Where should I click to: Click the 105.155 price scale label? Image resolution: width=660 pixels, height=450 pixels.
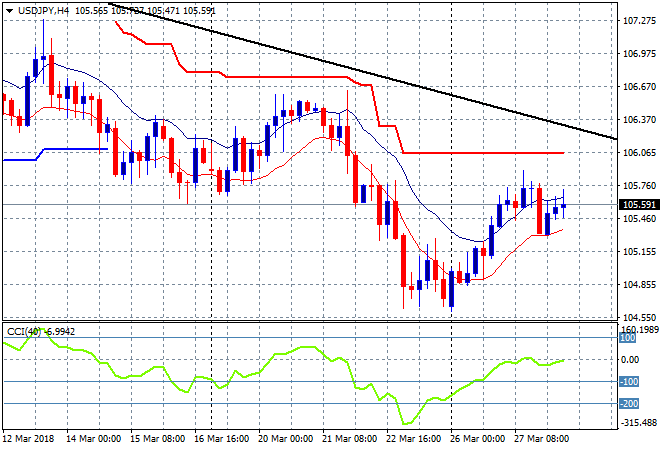639,252
